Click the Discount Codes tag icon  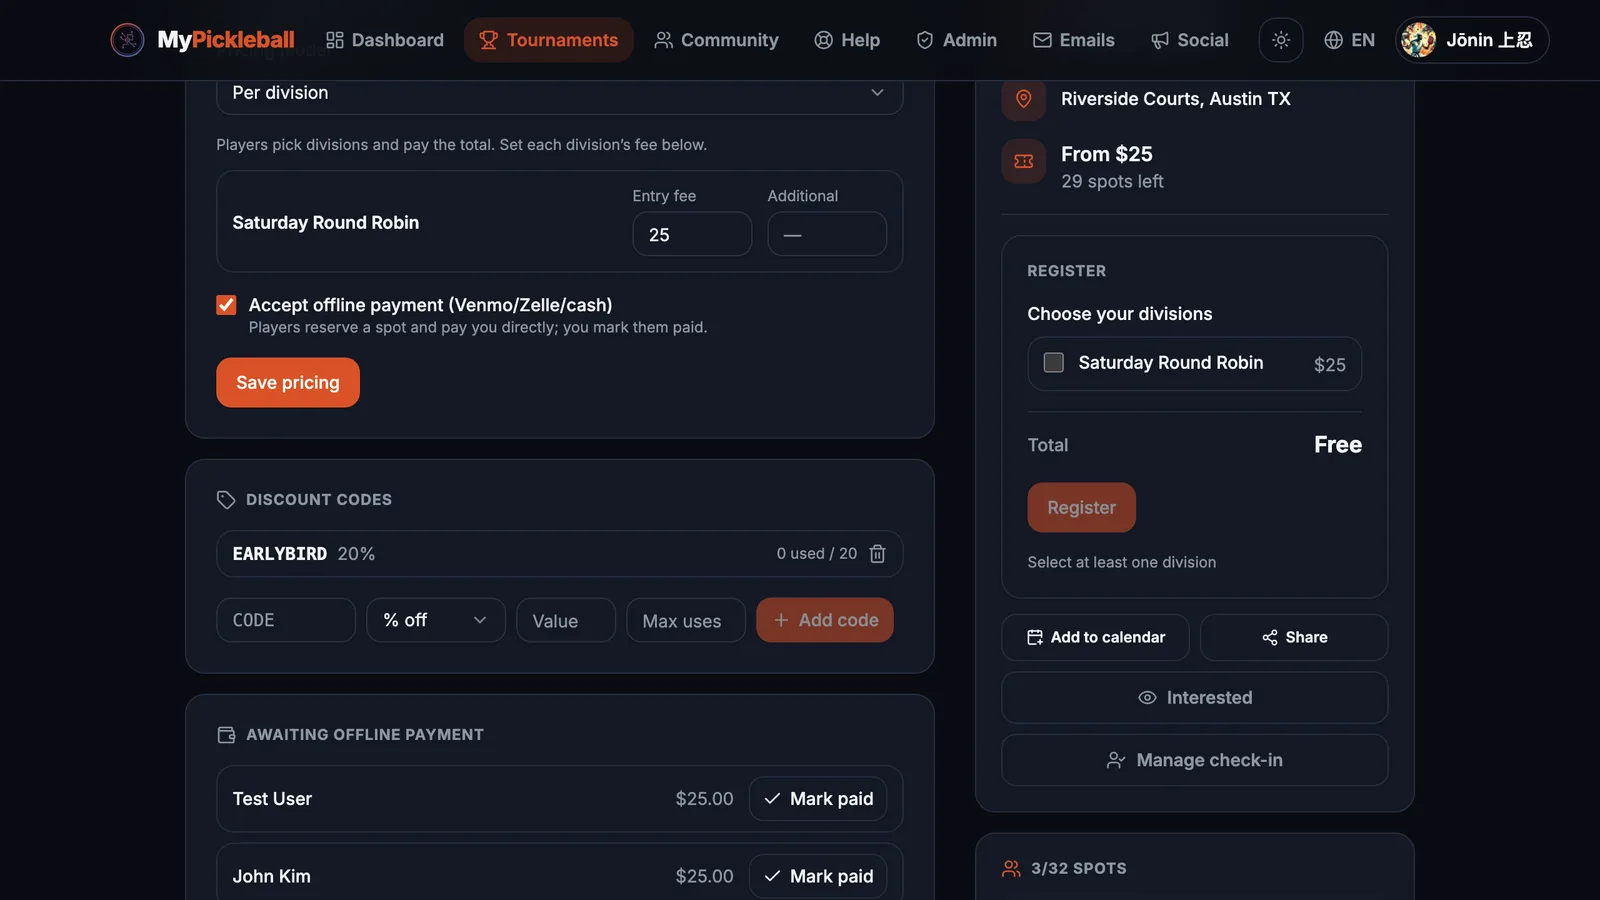[x=226, y=500]
